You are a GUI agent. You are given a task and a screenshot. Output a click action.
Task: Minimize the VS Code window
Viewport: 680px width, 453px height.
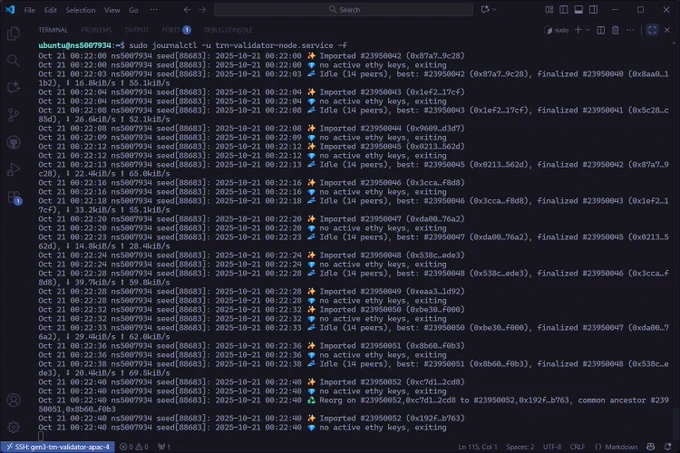(x=615, y=10)
